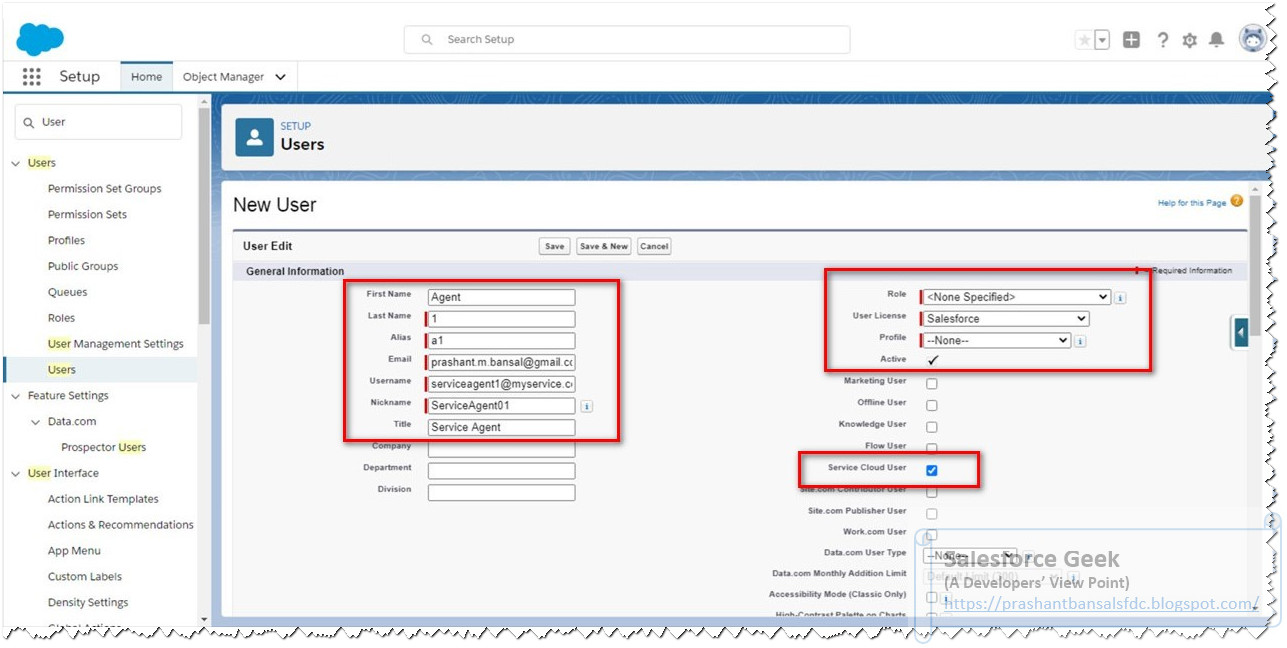Open the help question mark icon
The width and height of the screenshot is (1287, 648).
(x=1162, y=40)
